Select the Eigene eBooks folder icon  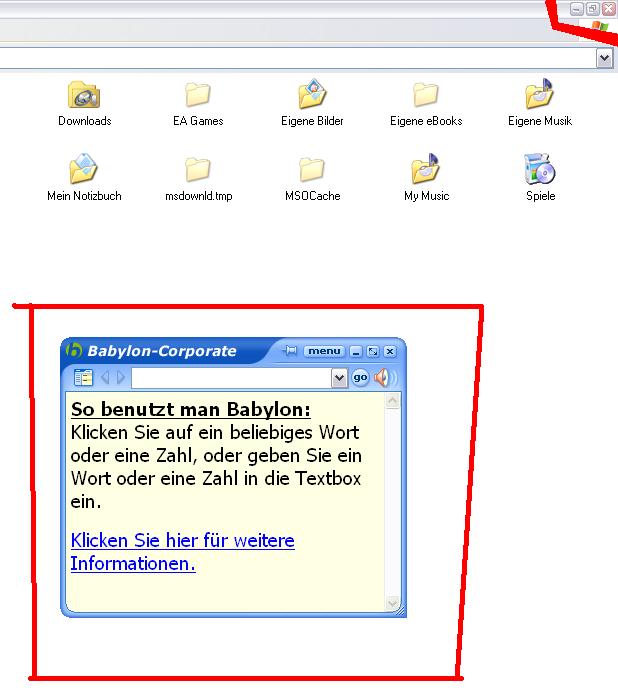coord(425,94)
